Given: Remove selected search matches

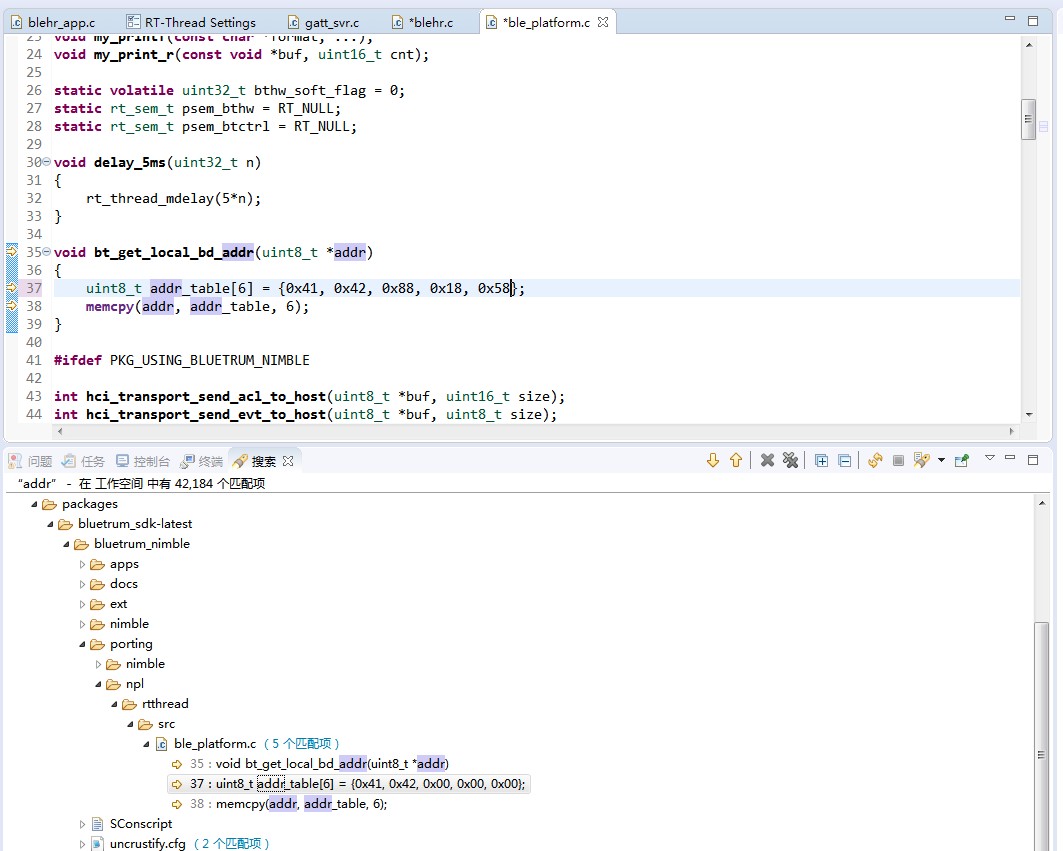Looking at the screenshot, I should click(767, 460).
